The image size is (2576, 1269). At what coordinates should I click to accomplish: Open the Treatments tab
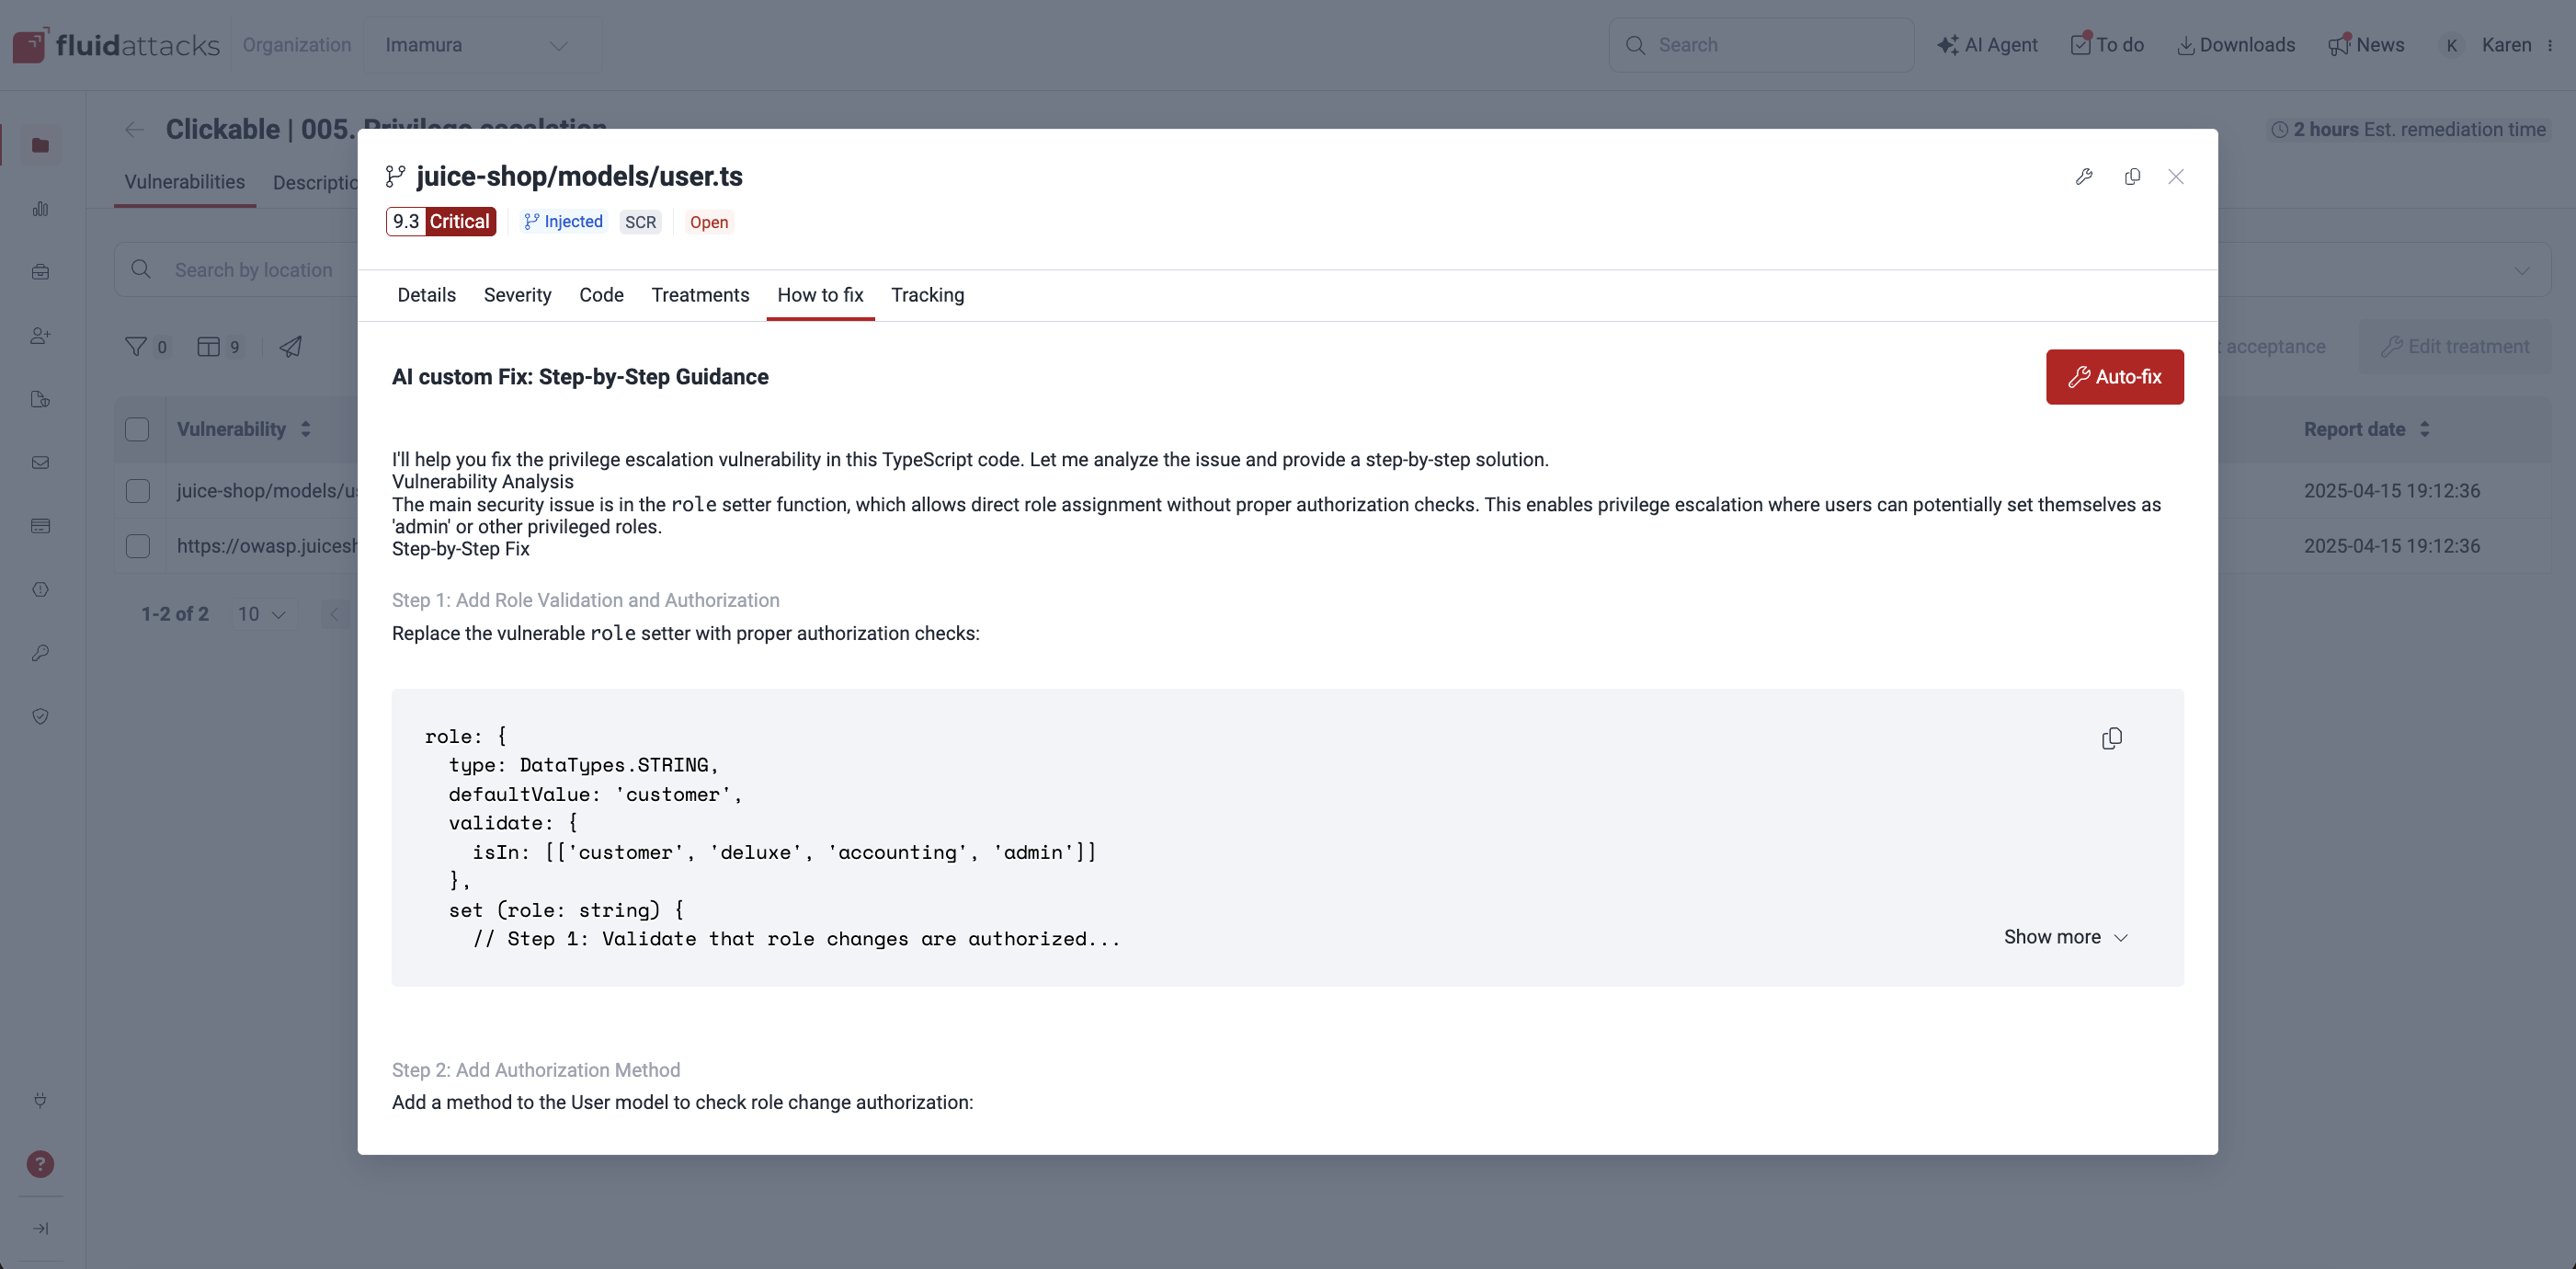point(700,295)
